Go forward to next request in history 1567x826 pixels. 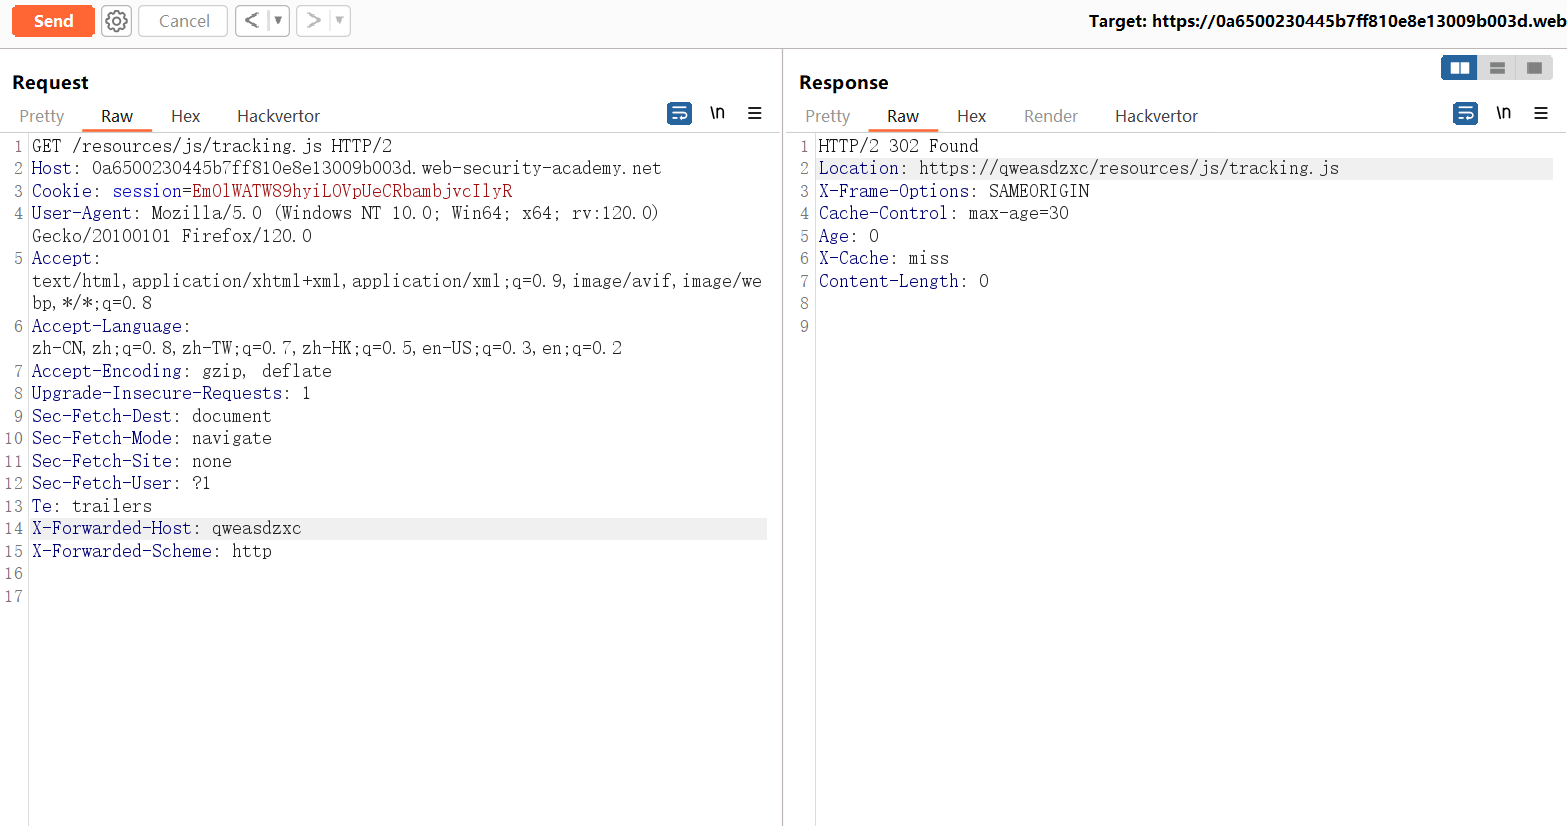[313, 21]
